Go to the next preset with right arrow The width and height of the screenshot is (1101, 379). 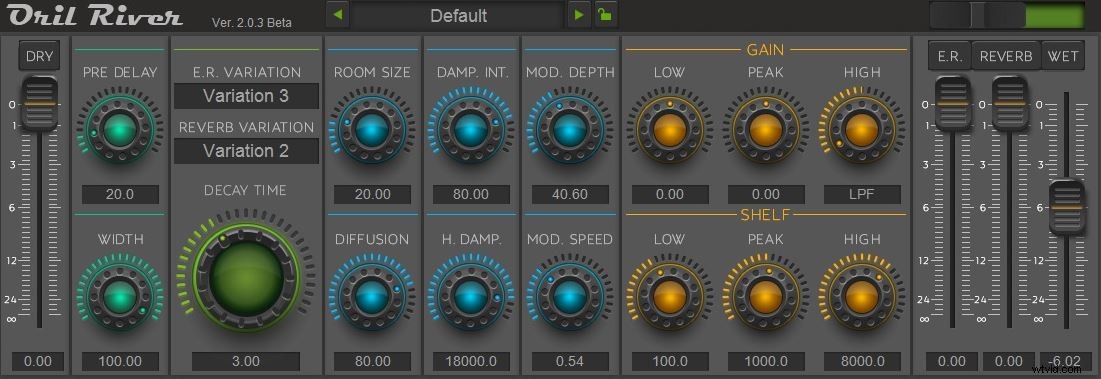578,15
